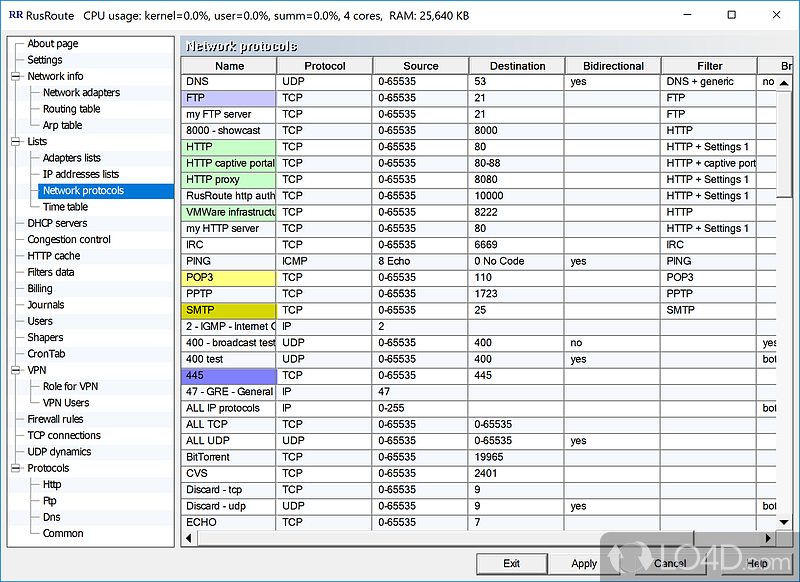Collapse the Lists tree node

(x=16, y=142)
